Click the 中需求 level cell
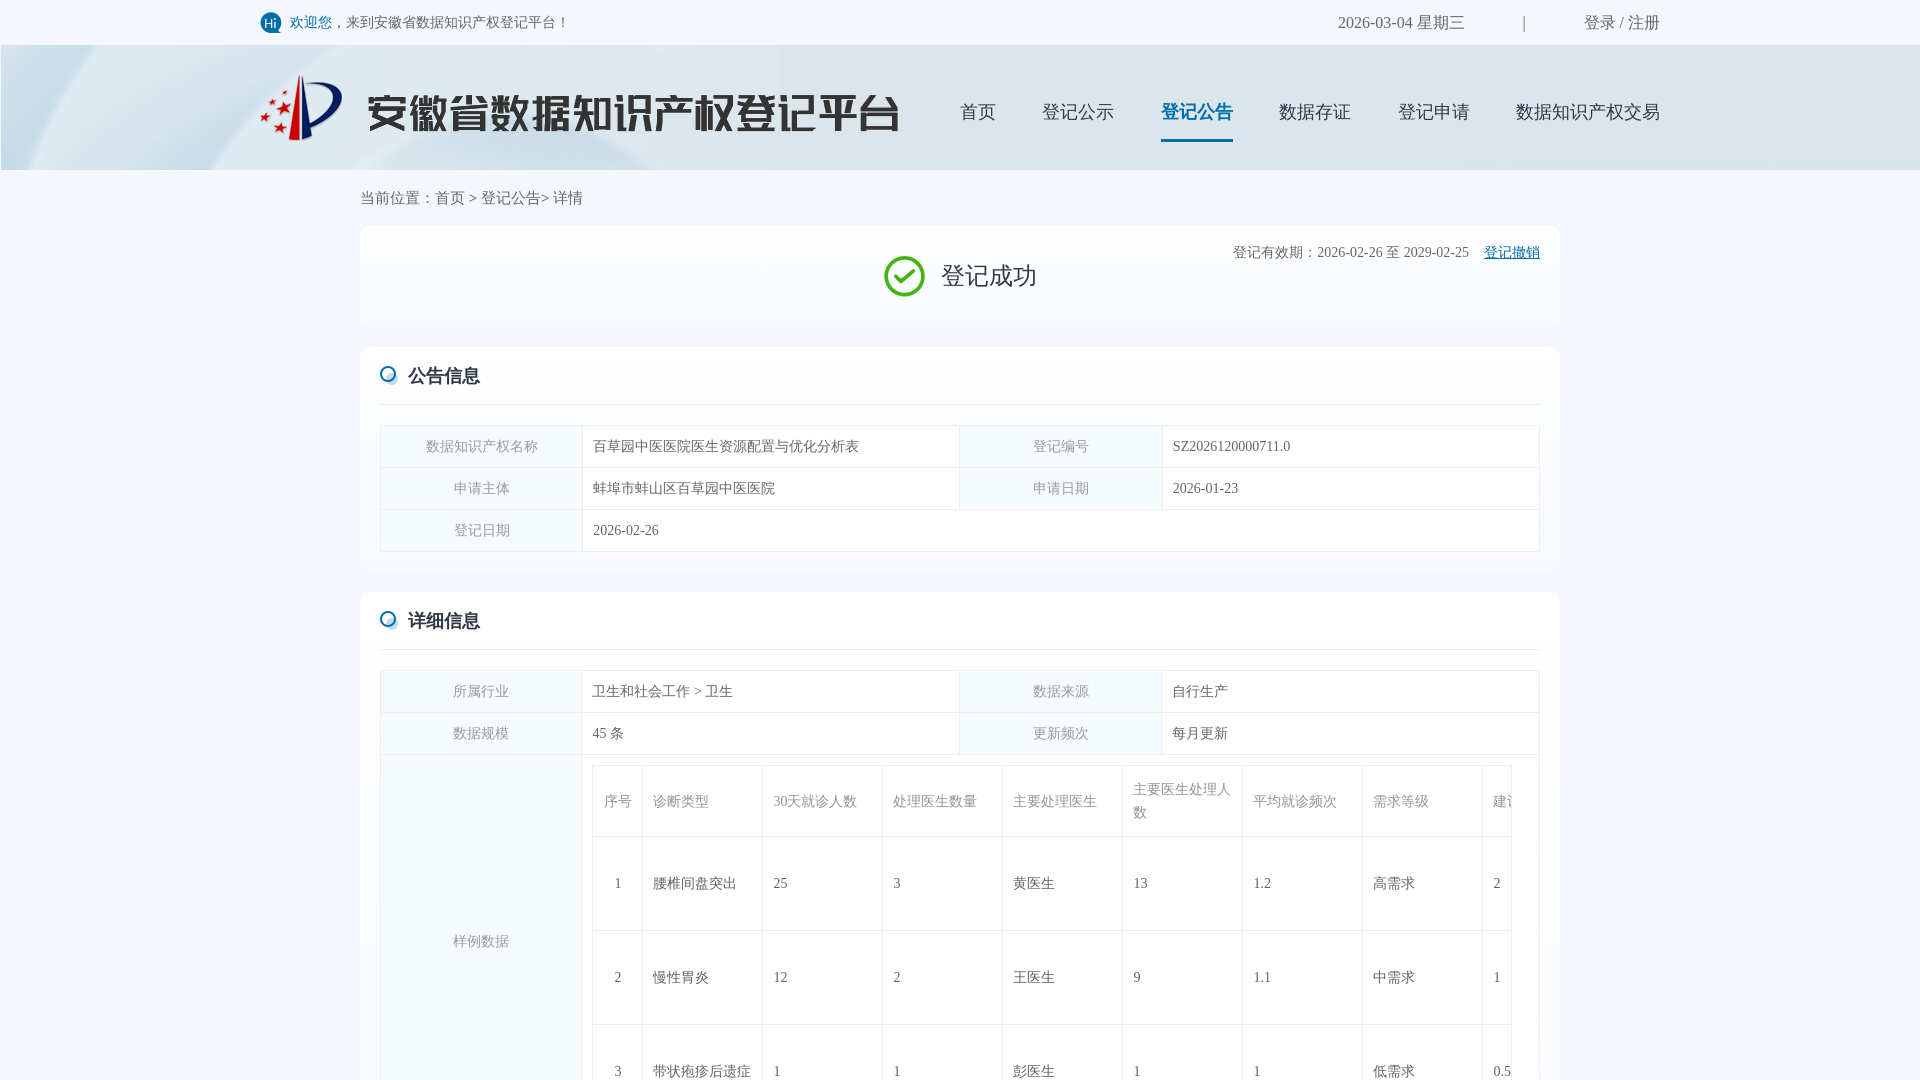This screenshot has width=1920, height=1080. click(1422, 978)
